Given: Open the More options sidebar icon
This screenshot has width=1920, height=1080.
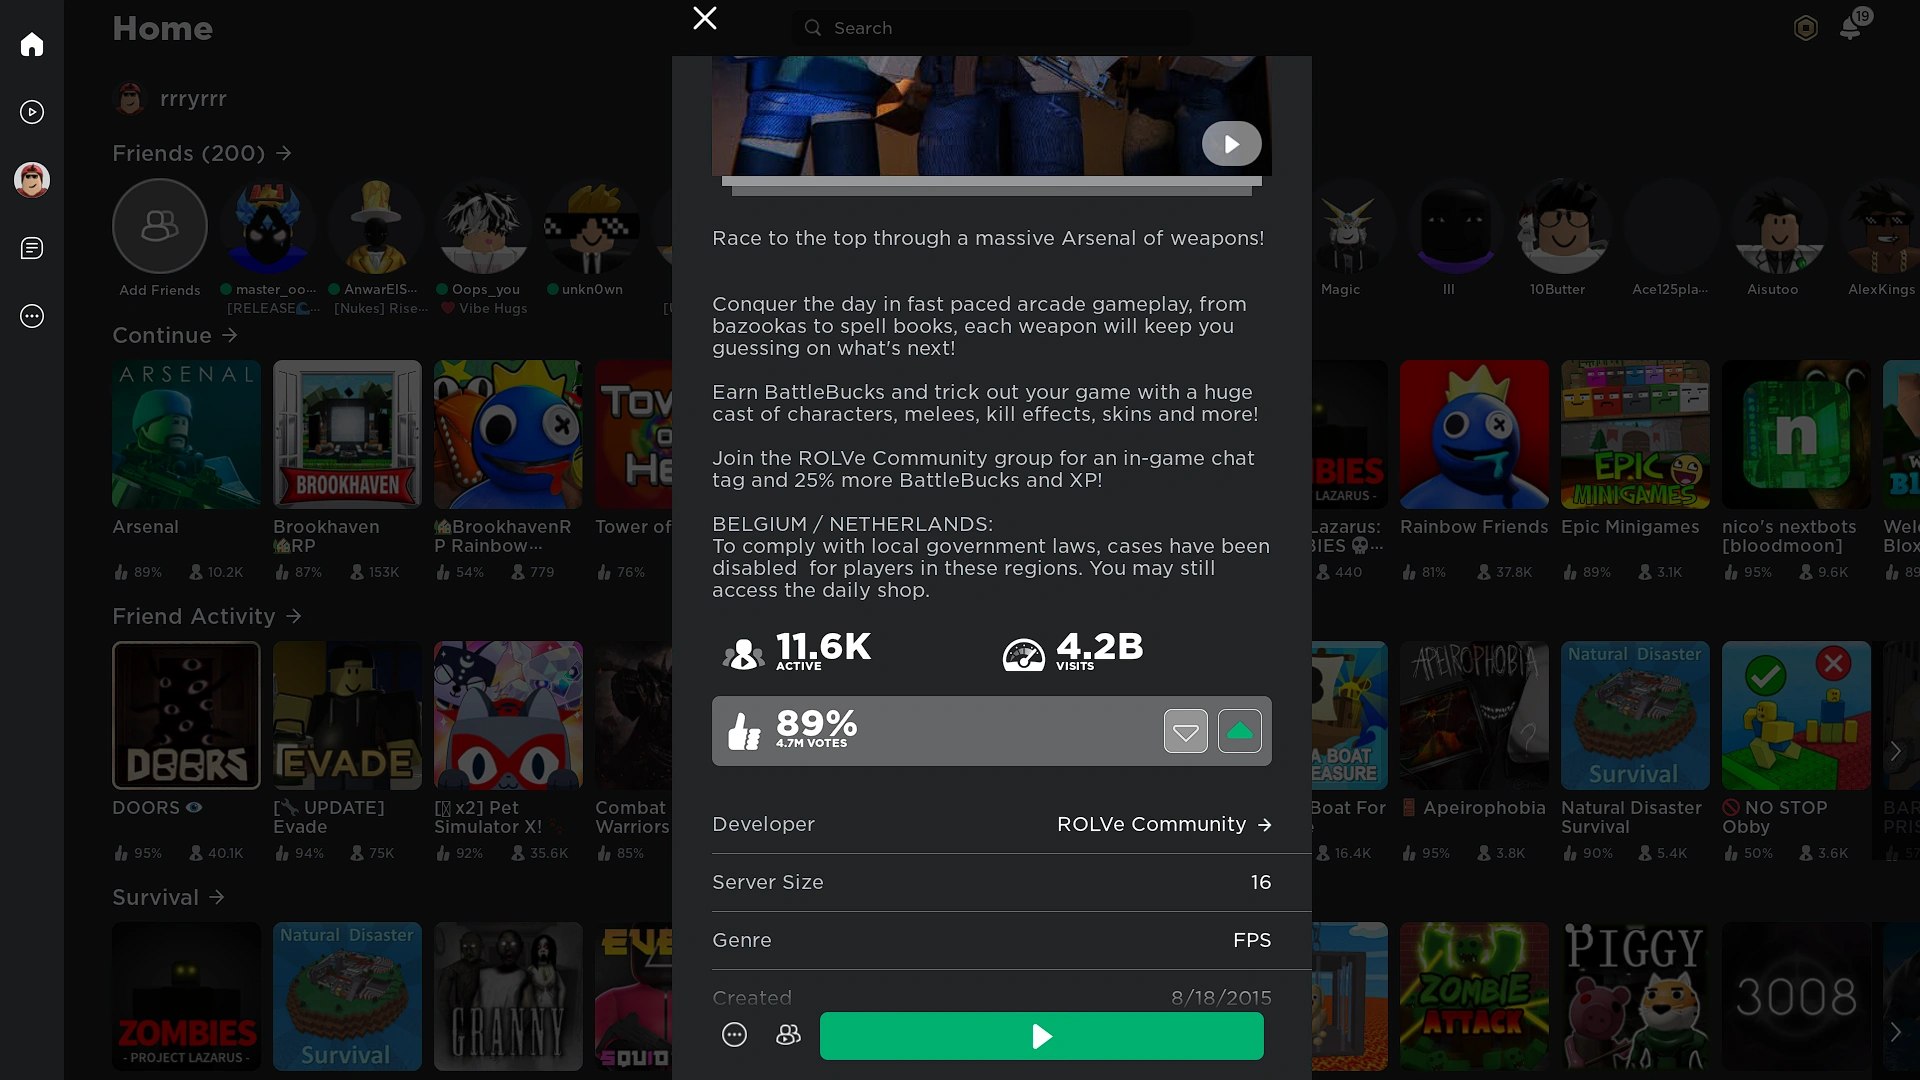Looking at the screenshot, I should [x=32, y=316].
